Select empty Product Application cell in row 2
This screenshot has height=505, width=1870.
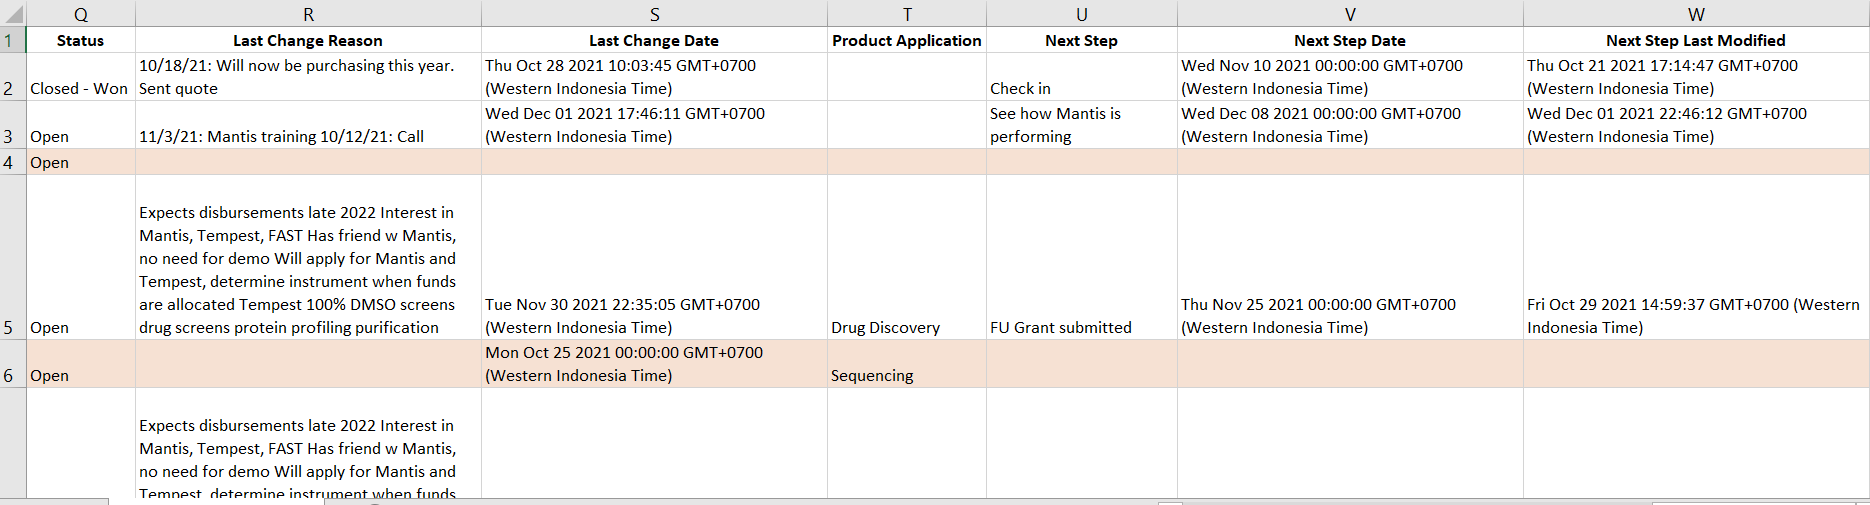907,77
